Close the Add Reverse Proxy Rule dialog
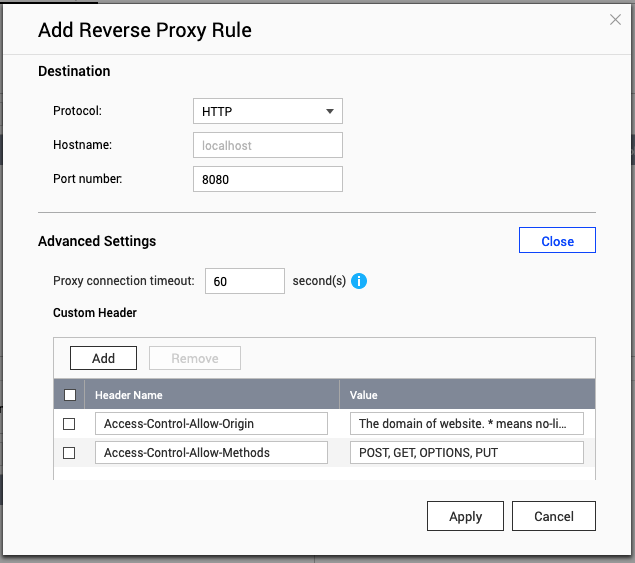This screenshot has height=563, width=635. tap(615, 20)
